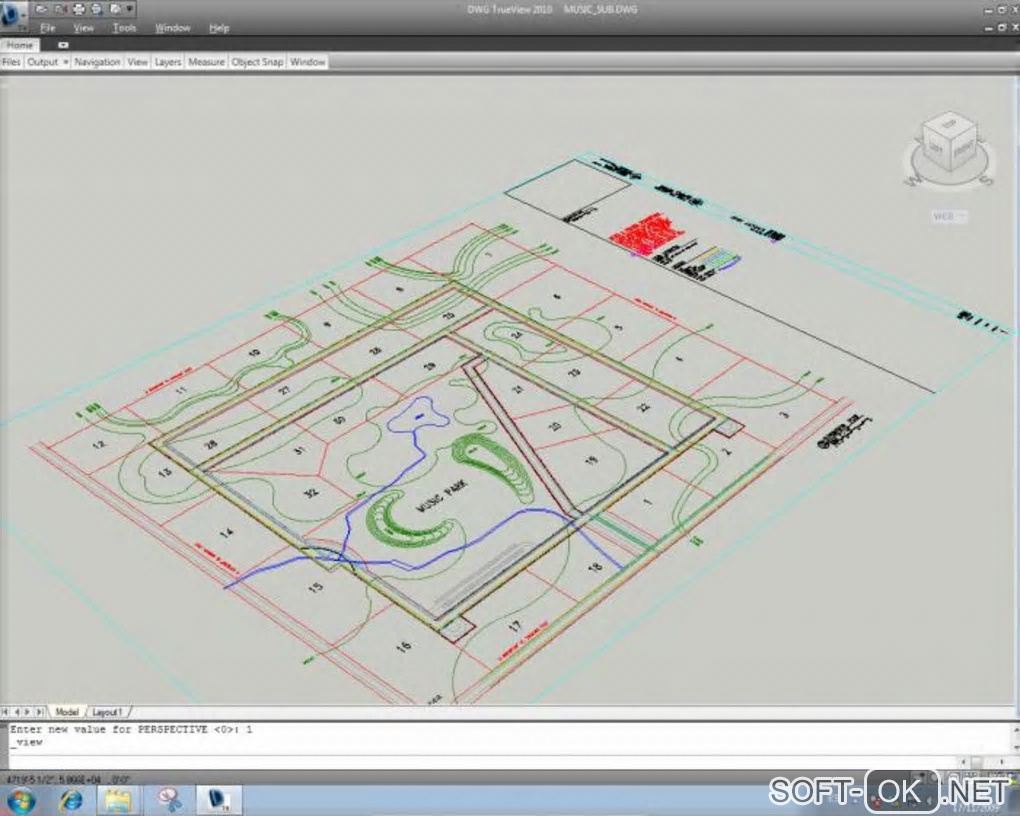The width and height of the screenshot is (1020, 816).
Task: Switch to the Layout1 tab
Action: [x=107, y=712]
